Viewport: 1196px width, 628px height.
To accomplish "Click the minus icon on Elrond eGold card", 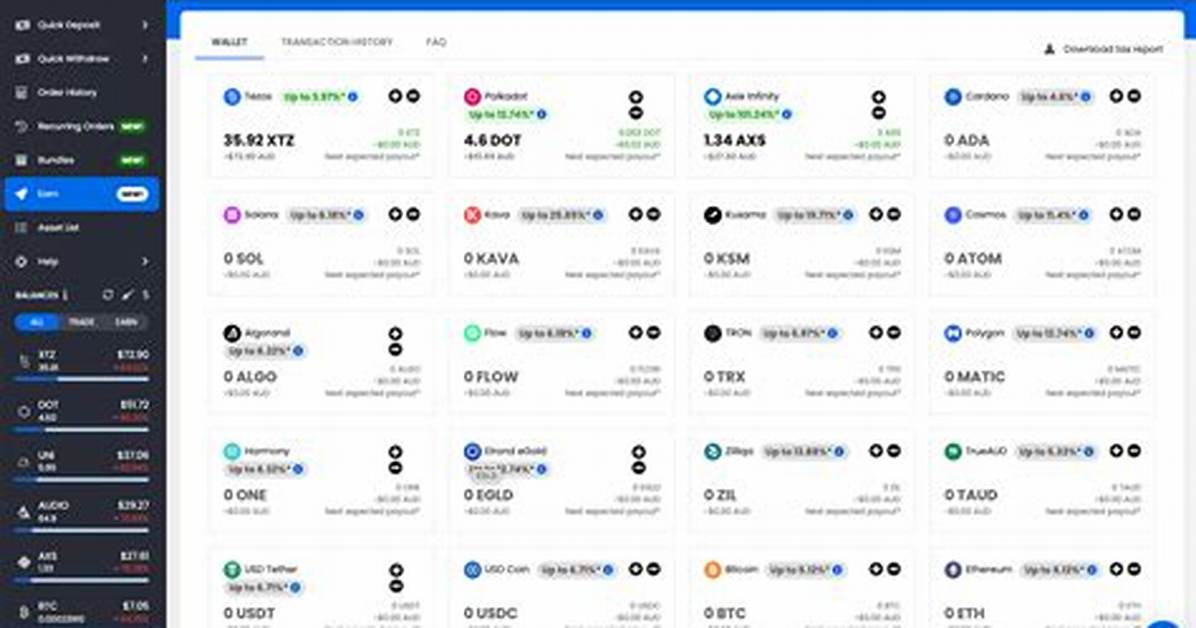I will (638, 468).
